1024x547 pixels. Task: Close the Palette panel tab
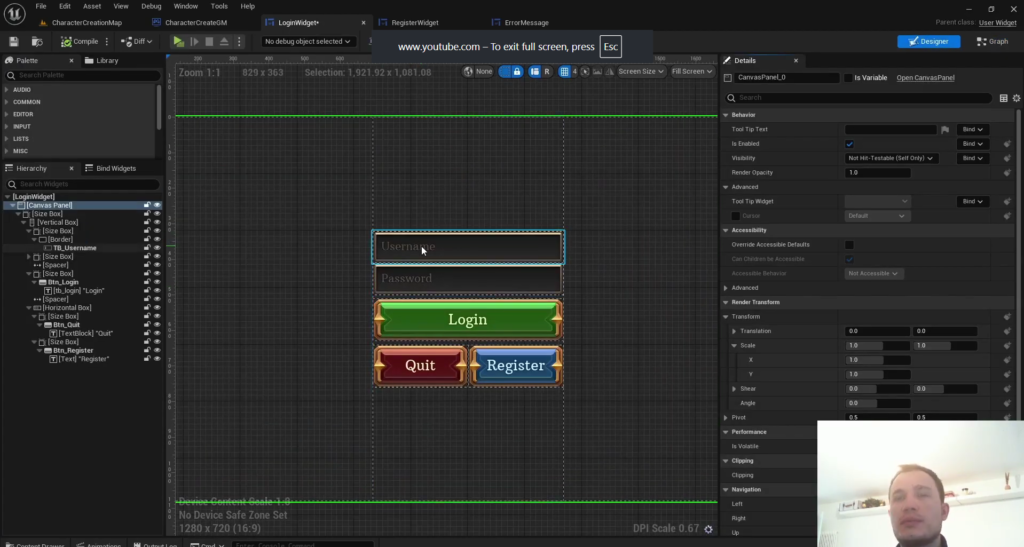[72, 61]
